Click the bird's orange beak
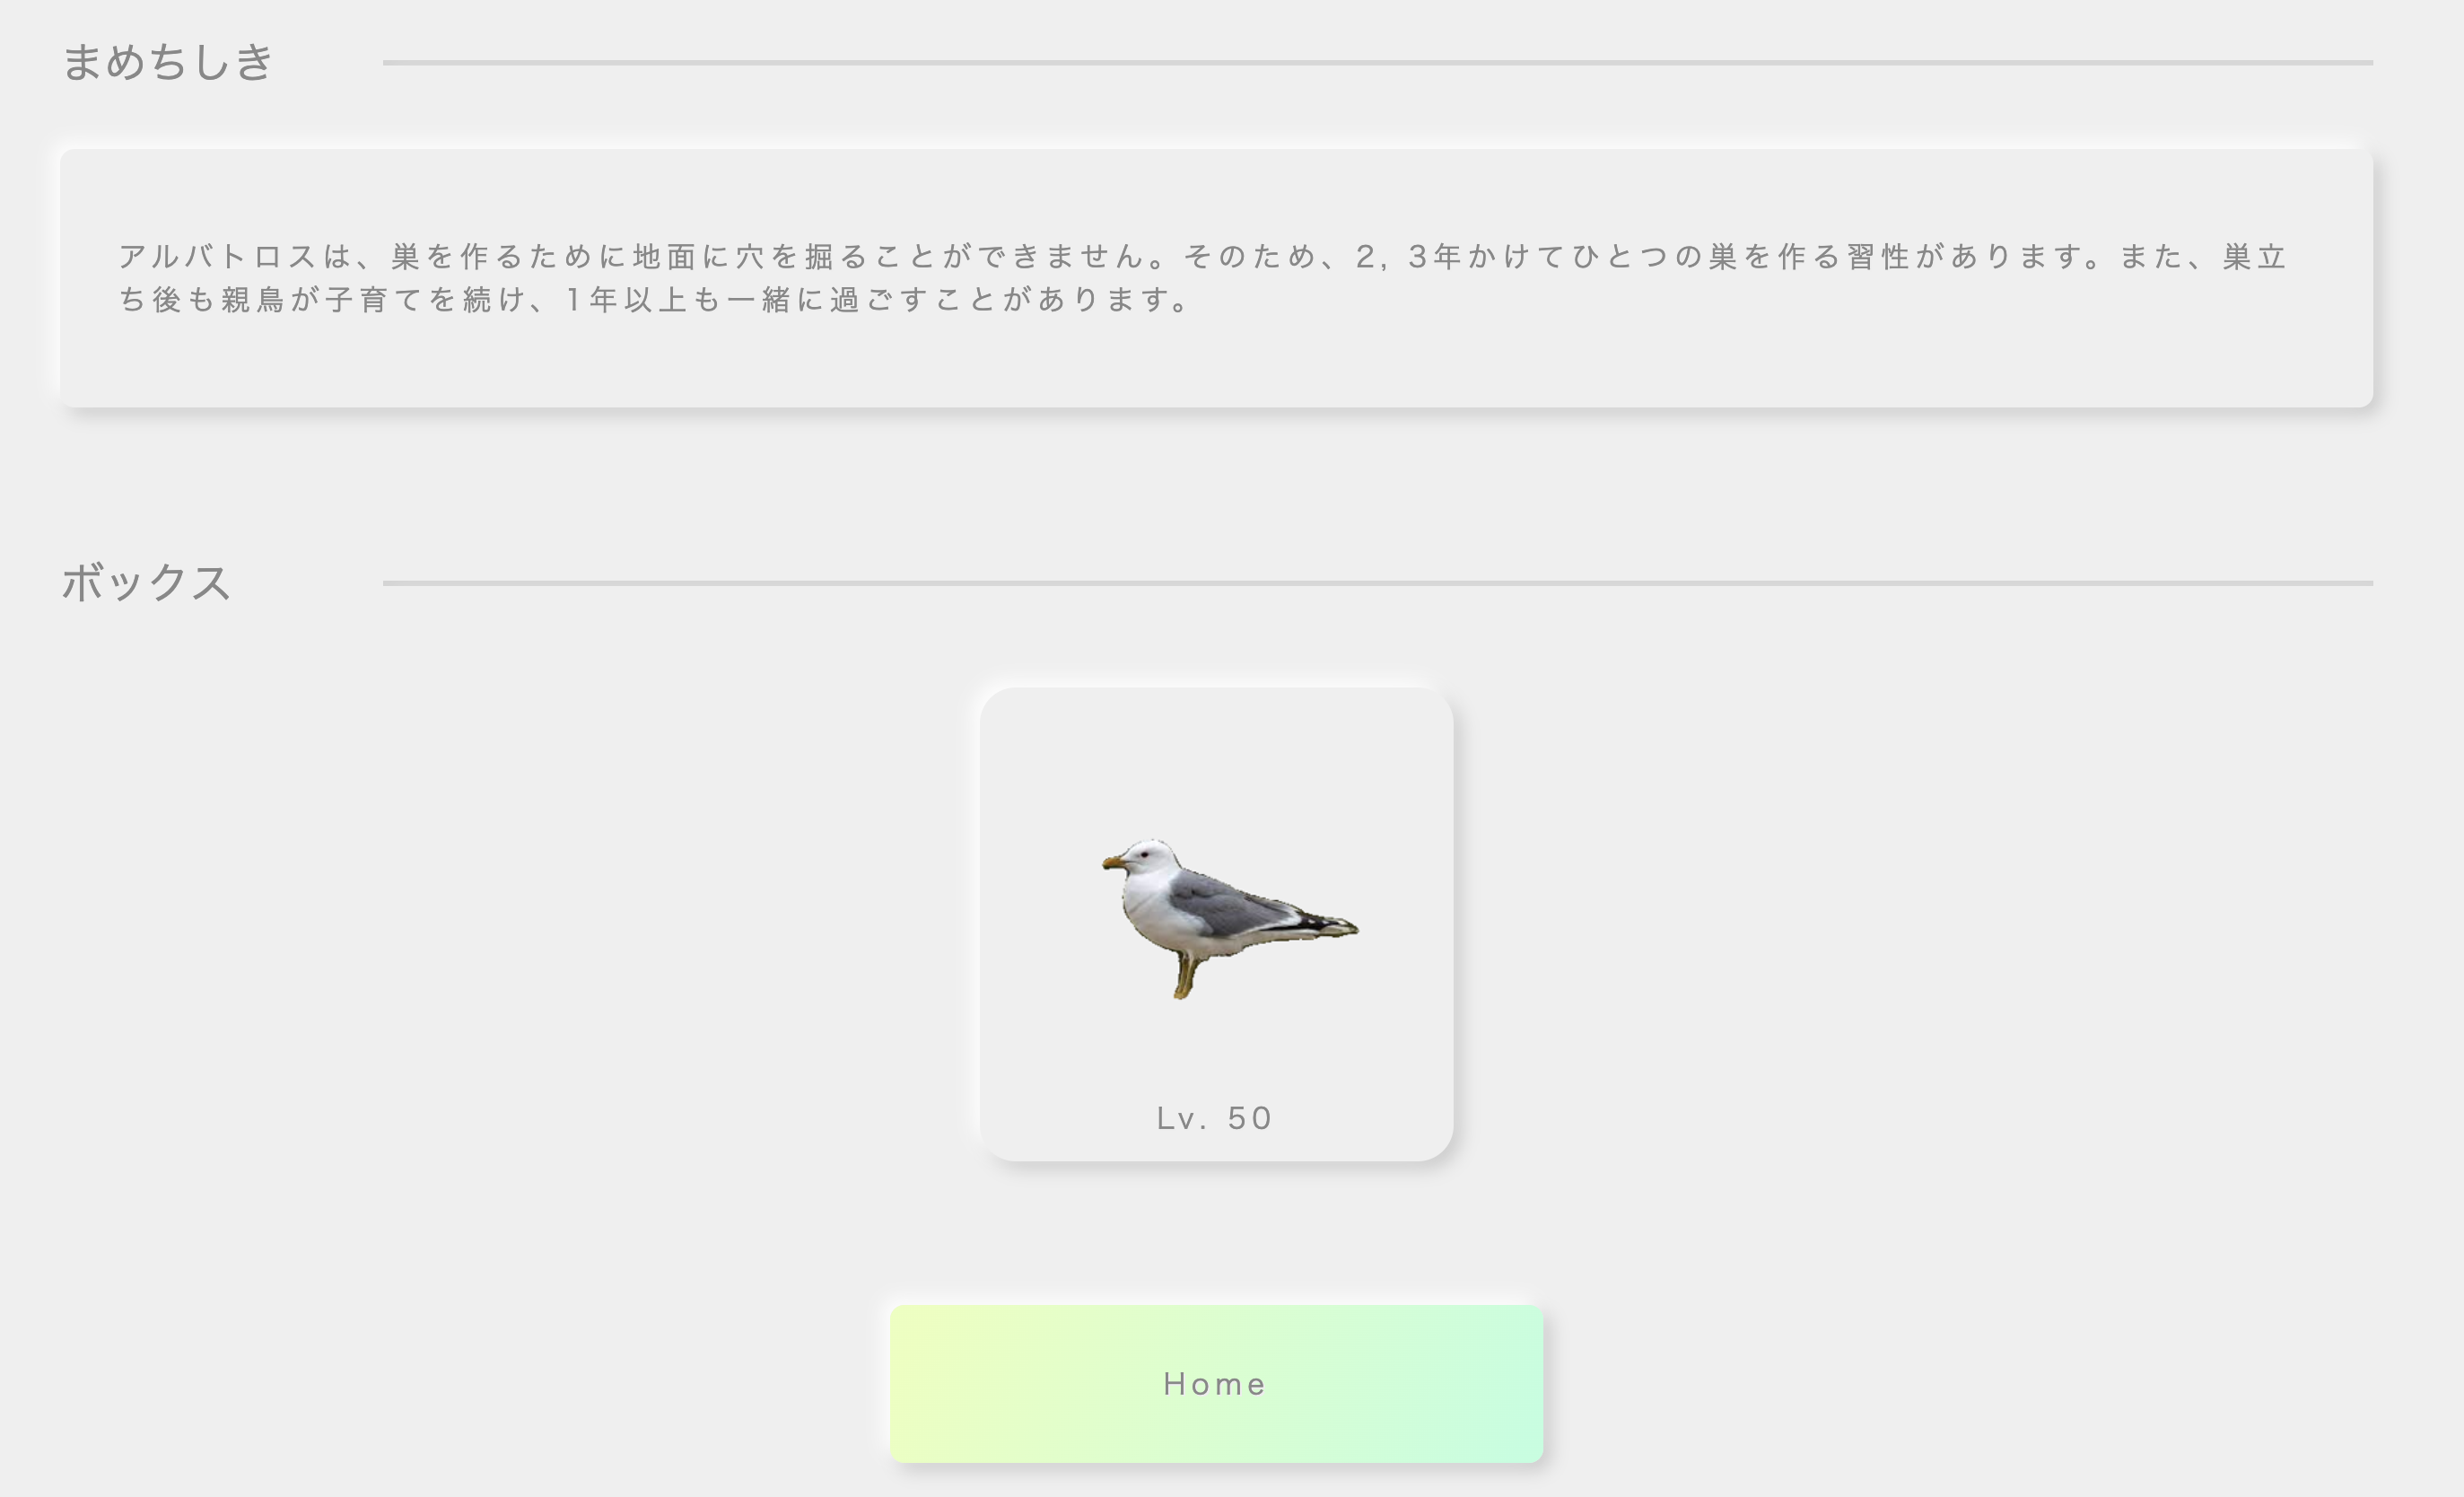 click(x=1113, y=862)
